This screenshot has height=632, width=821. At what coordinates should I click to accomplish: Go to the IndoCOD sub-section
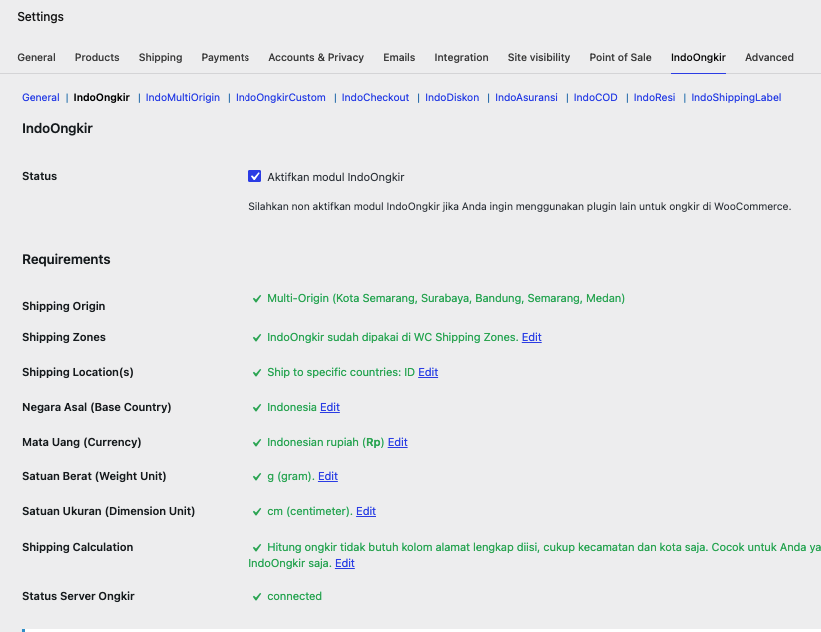(x=595, y=97)
